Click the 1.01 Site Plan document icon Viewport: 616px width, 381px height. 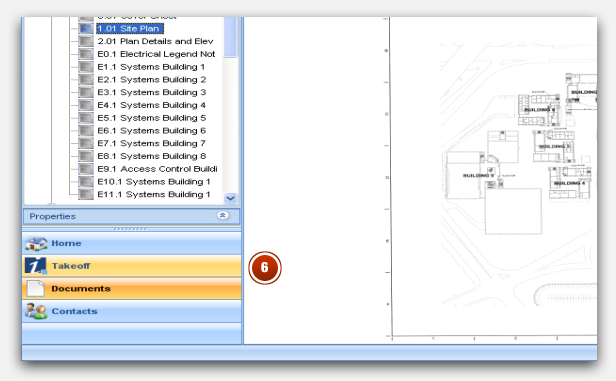click(86, 28)
